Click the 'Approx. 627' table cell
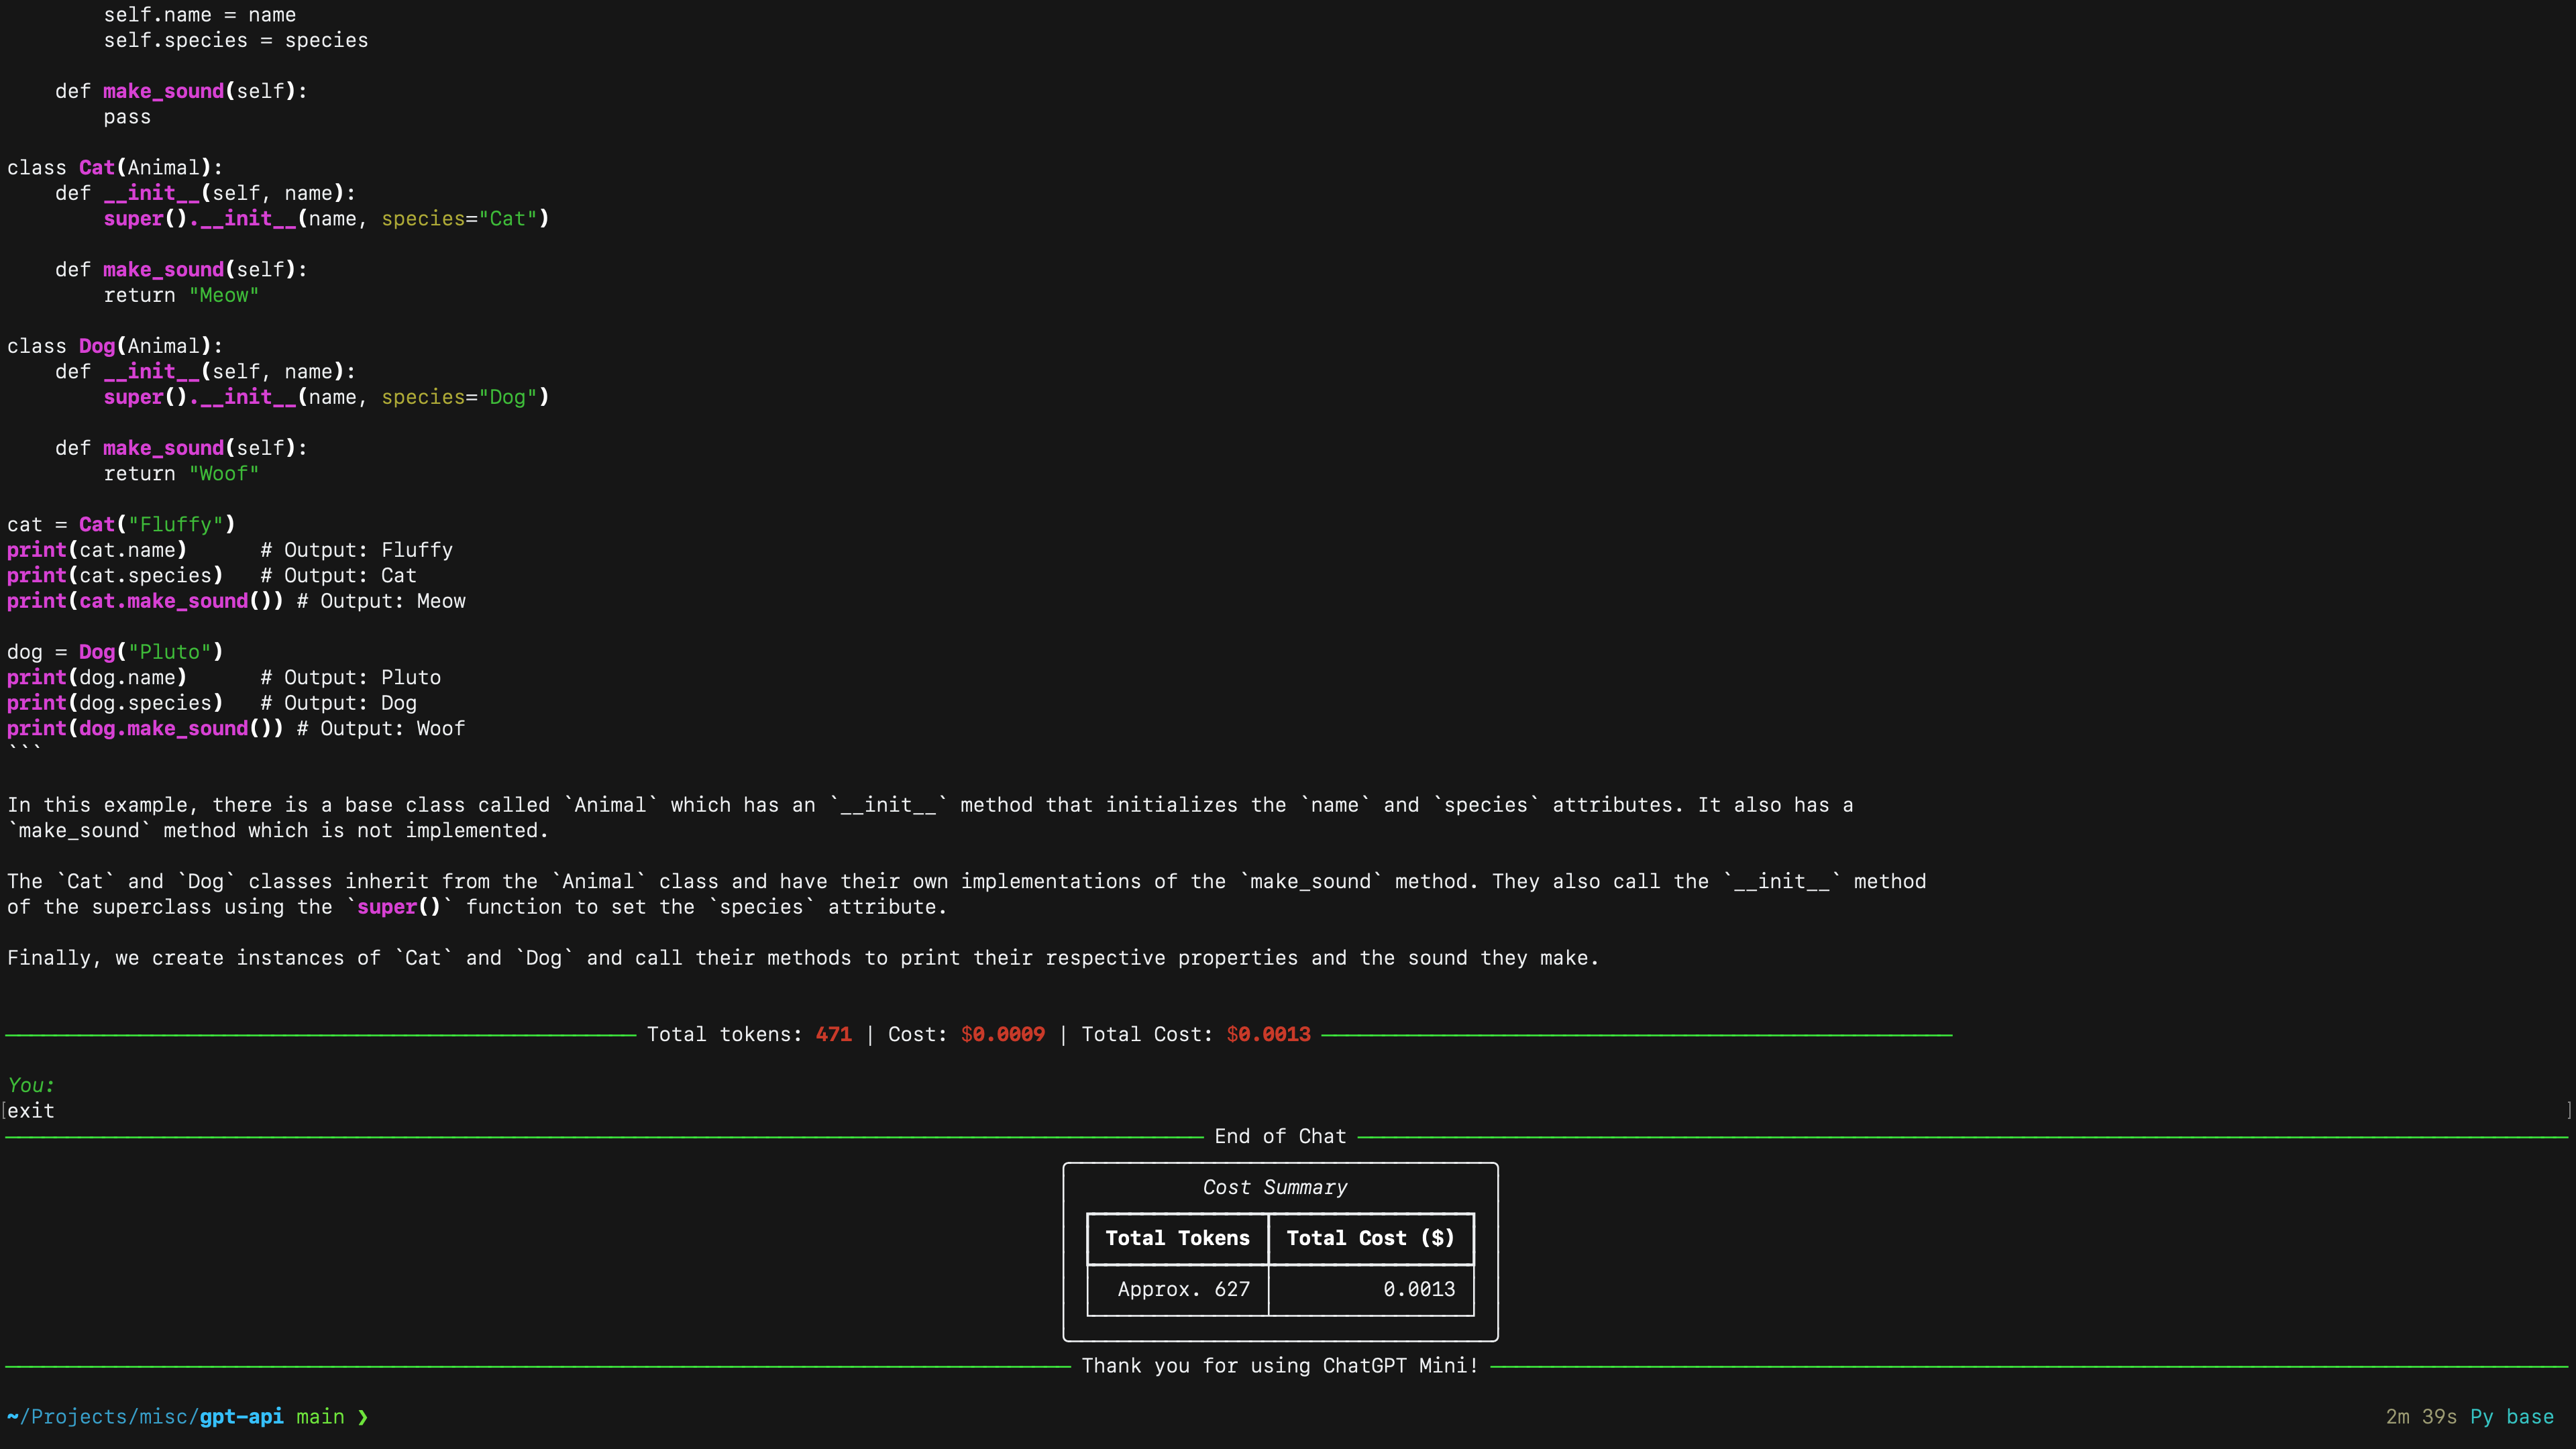The width and height of the screenshot is (2576, 1449). point(1184,1289)
